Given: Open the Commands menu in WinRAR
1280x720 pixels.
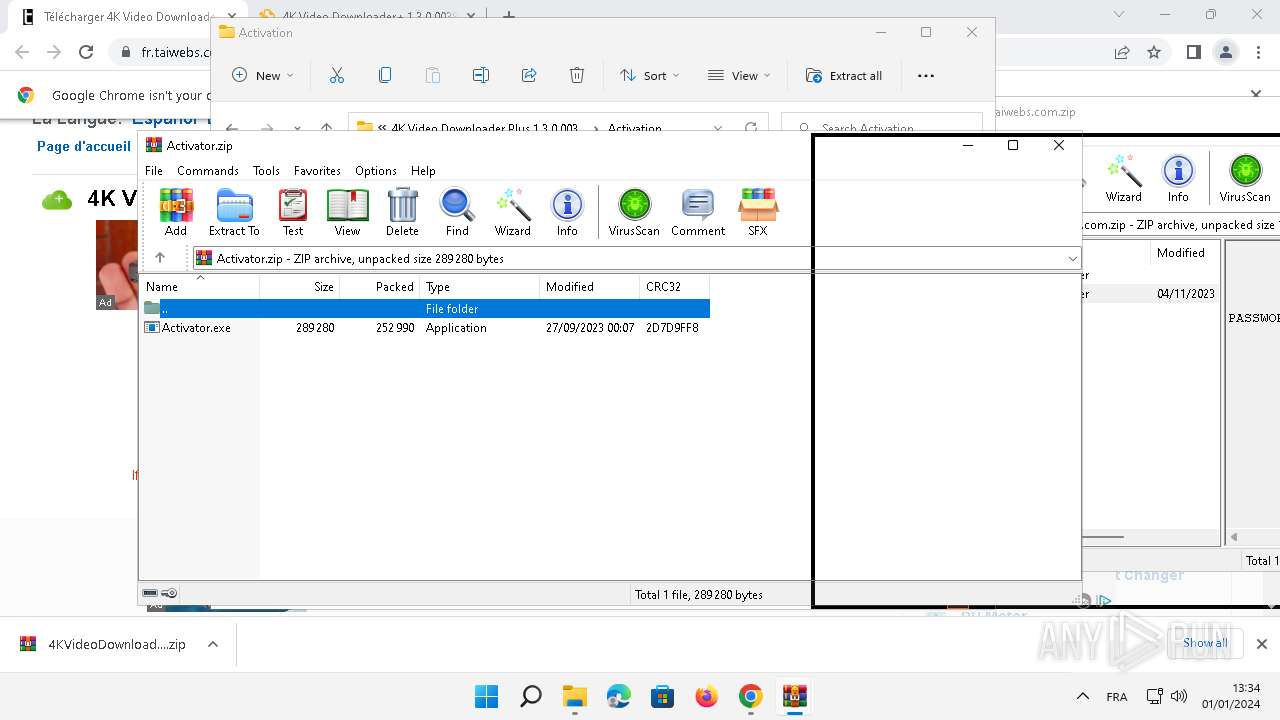Looking at the screenshot, I should point(208,170).
